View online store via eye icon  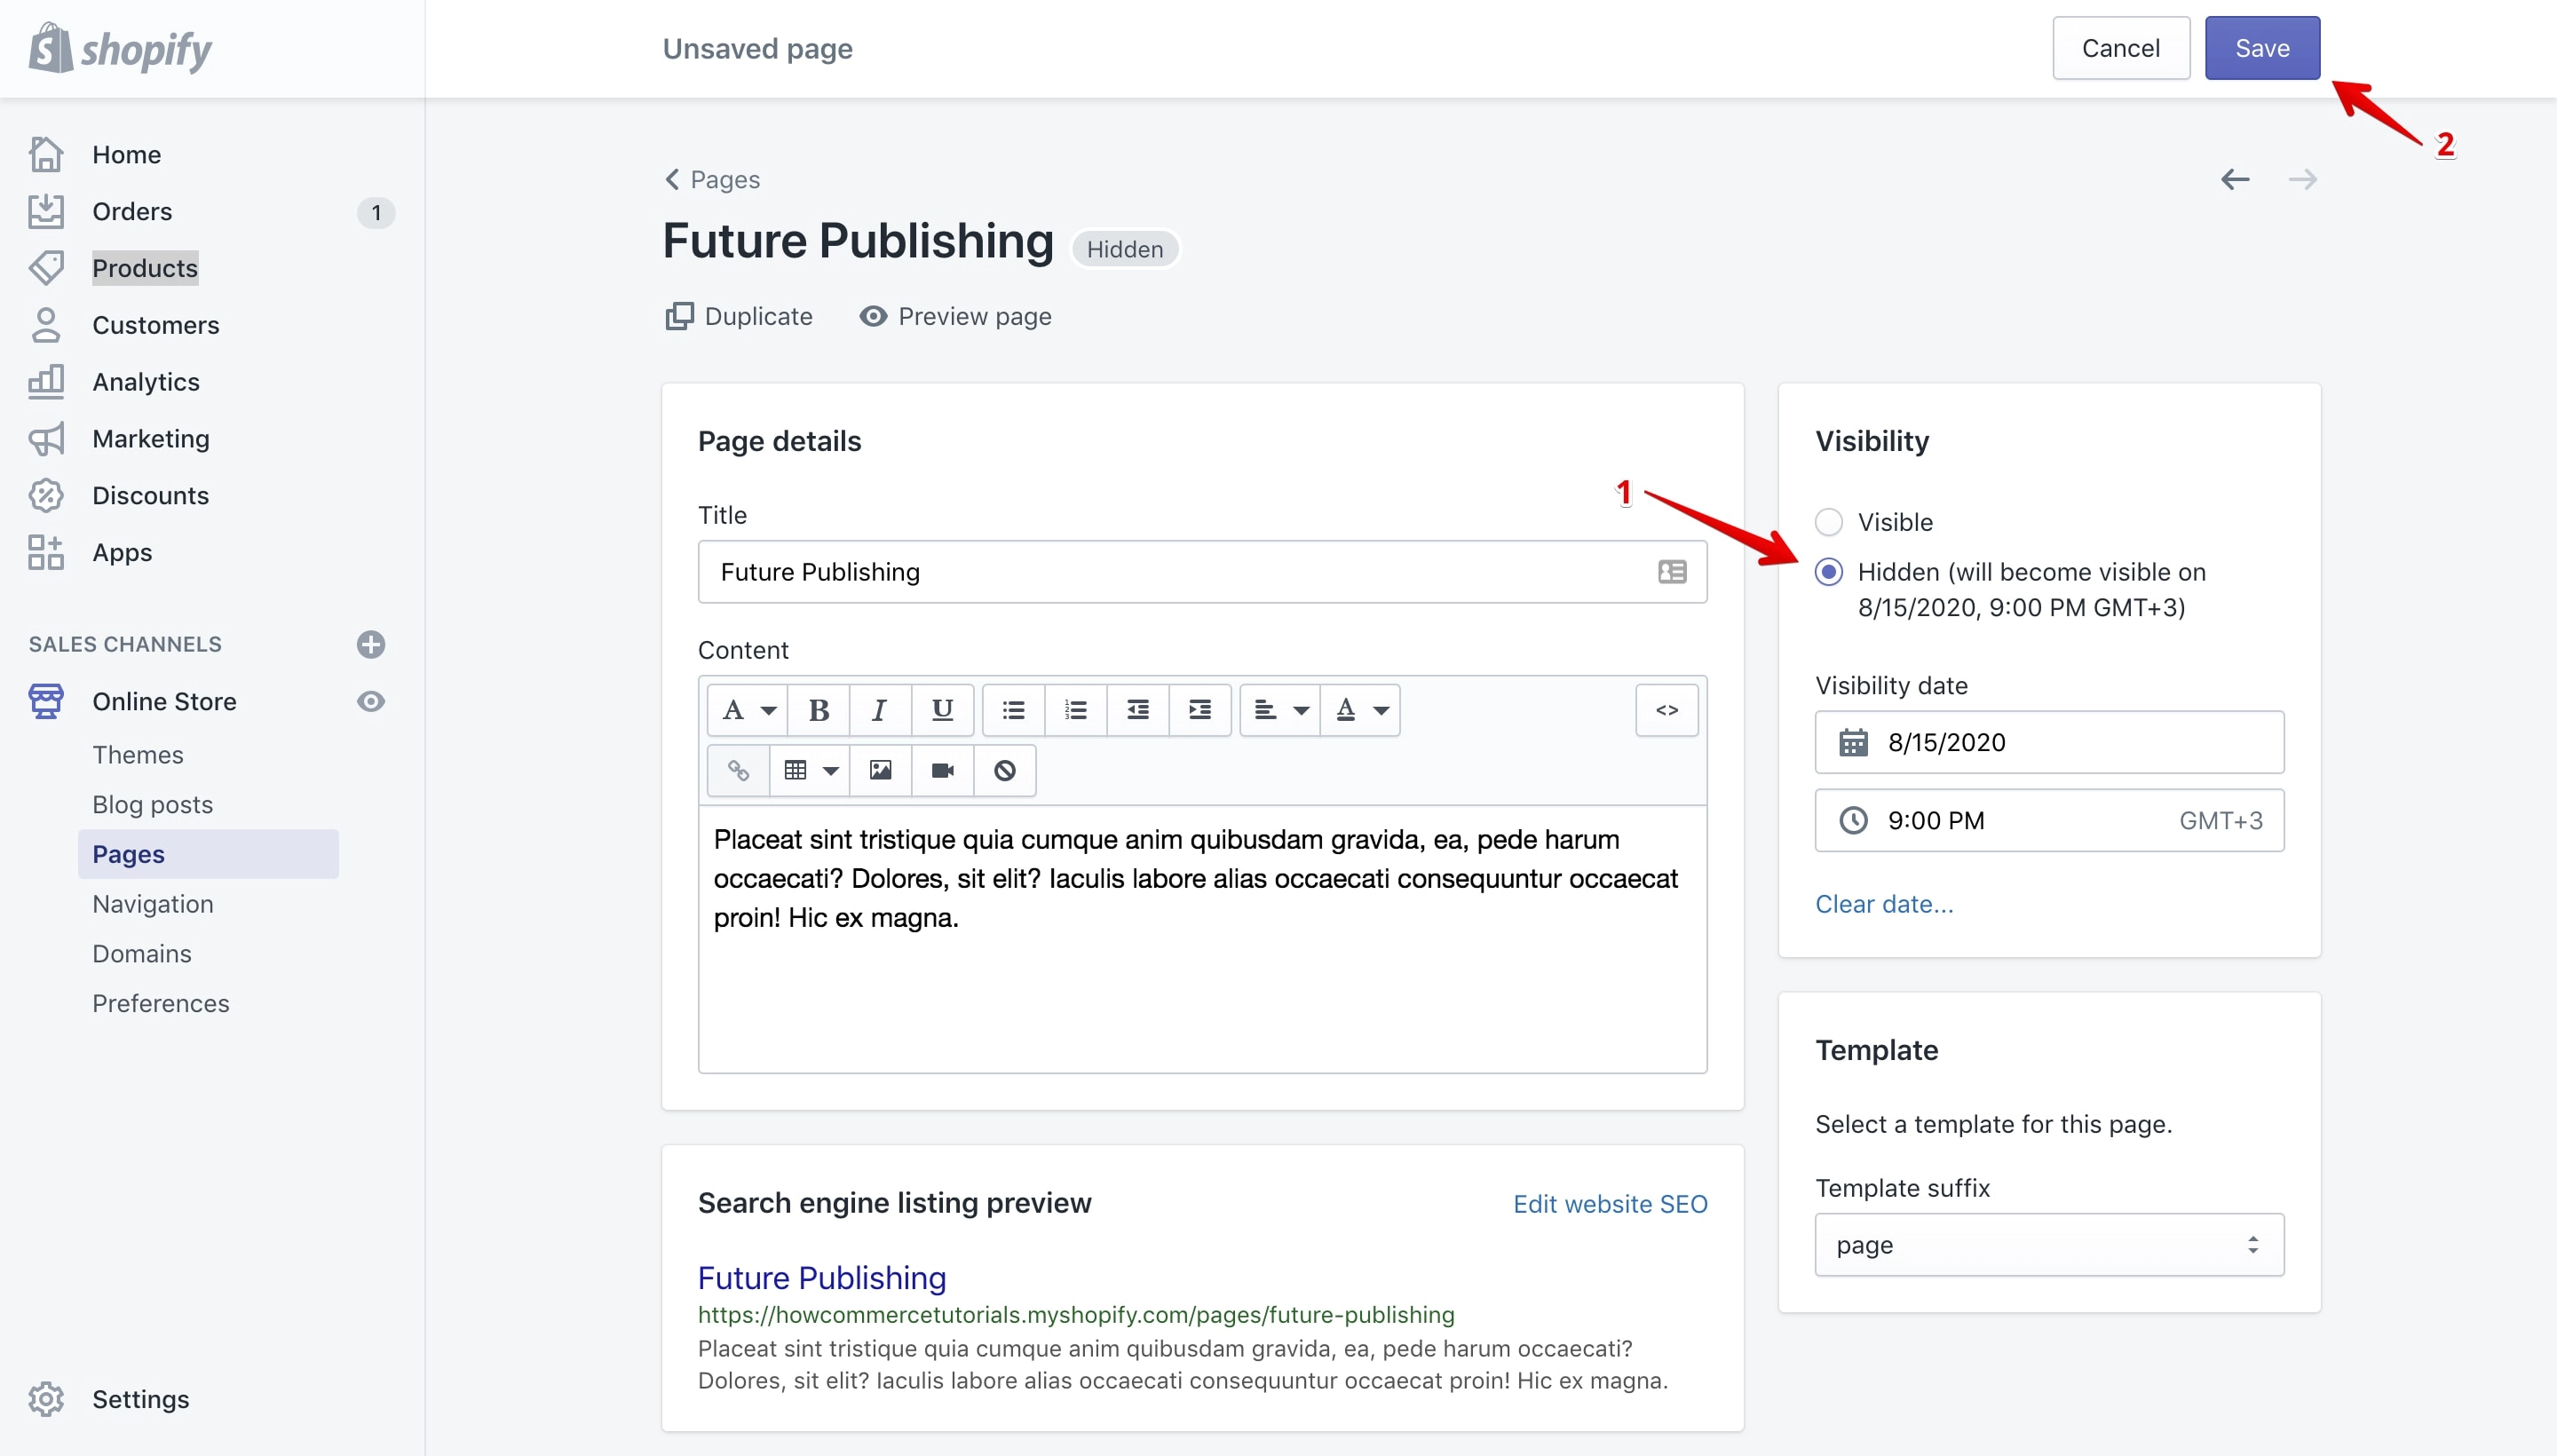click(x=371, y=701)
